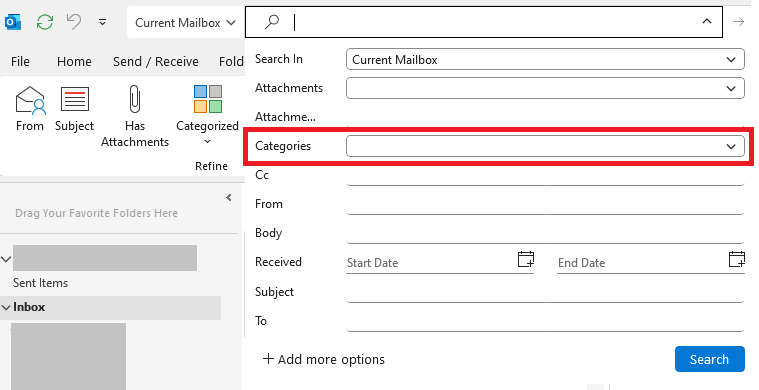This screenshot has width=759, height=390.
Task: Collapse the advanced search panel chevron
Action: click(x=707, y=21)
